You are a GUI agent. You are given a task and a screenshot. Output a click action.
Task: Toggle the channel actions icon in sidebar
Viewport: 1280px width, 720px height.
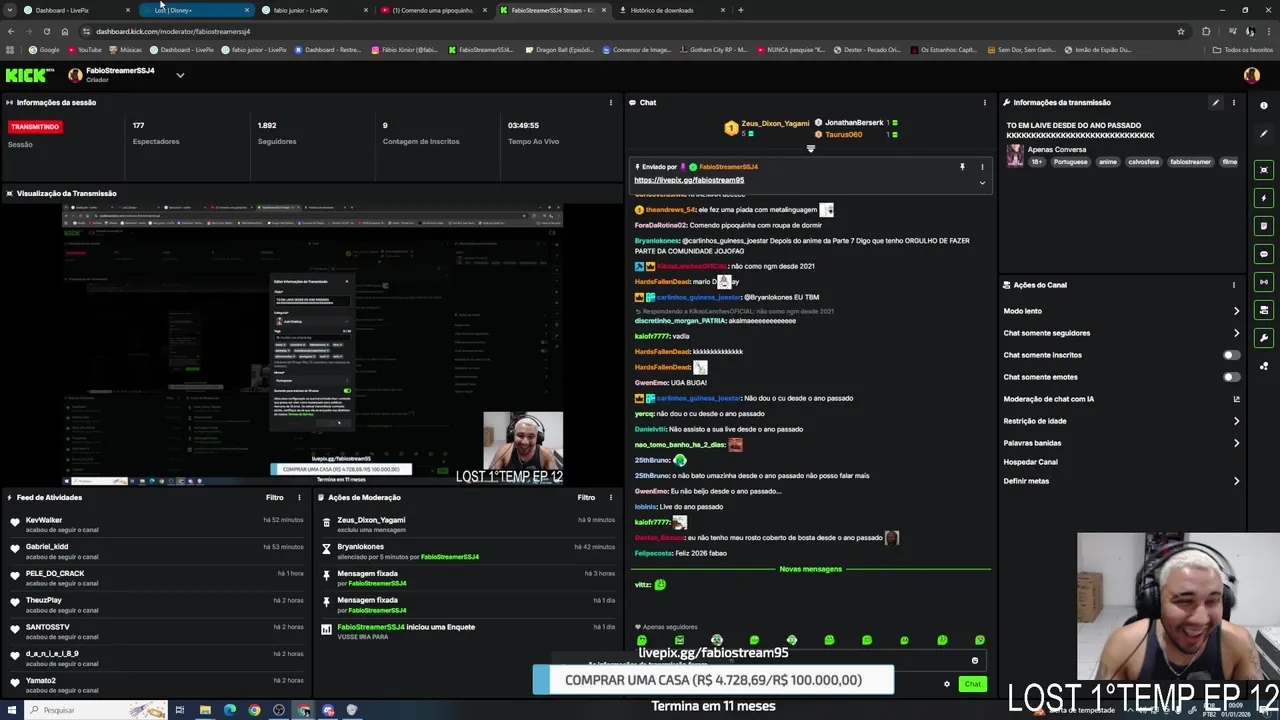pos(1264,310)
